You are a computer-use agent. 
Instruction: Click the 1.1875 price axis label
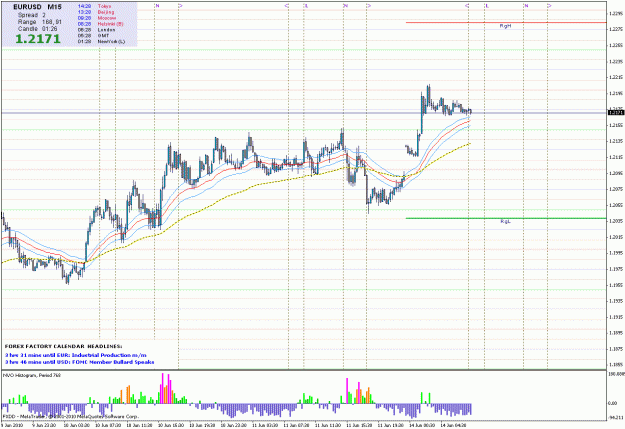616,349
